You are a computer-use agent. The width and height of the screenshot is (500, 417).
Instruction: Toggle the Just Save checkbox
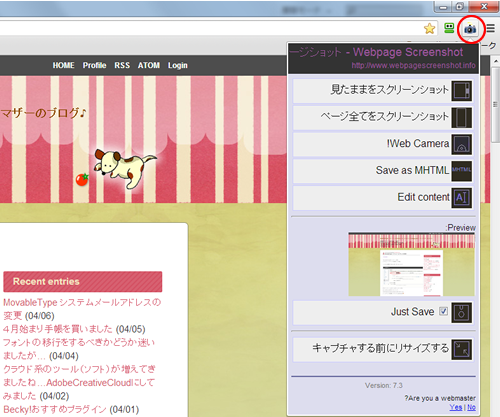(443, 311)
